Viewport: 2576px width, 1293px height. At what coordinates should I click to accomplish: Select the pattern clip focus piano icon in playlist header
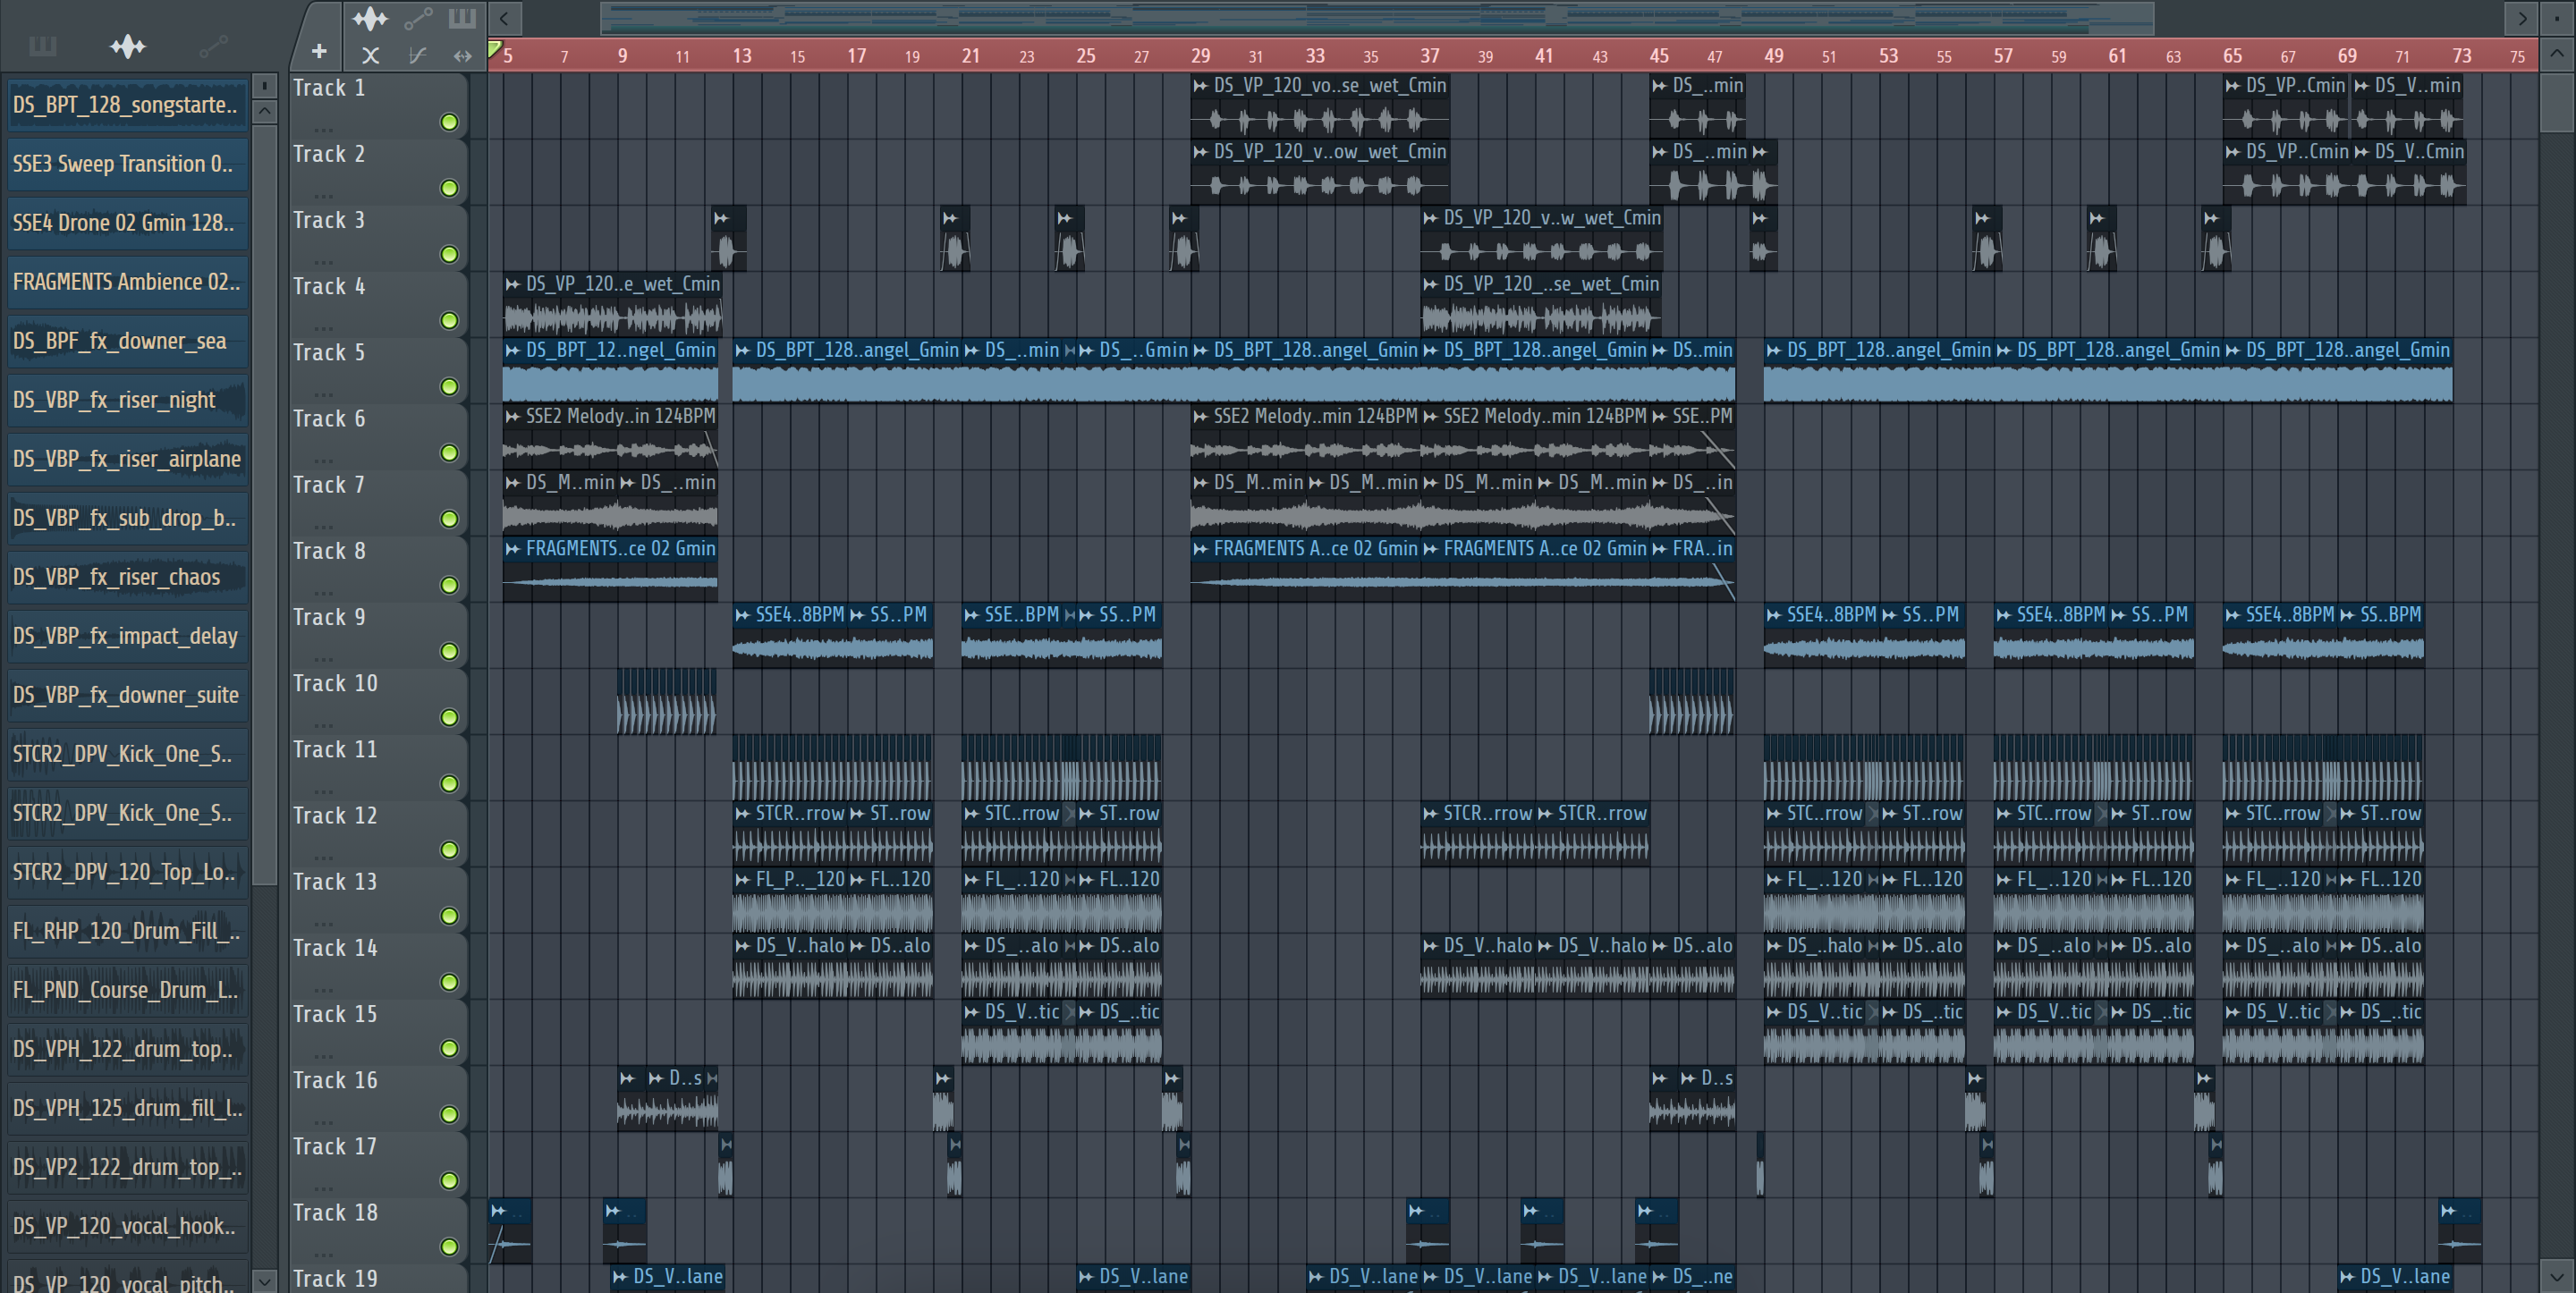click(462, 18)
